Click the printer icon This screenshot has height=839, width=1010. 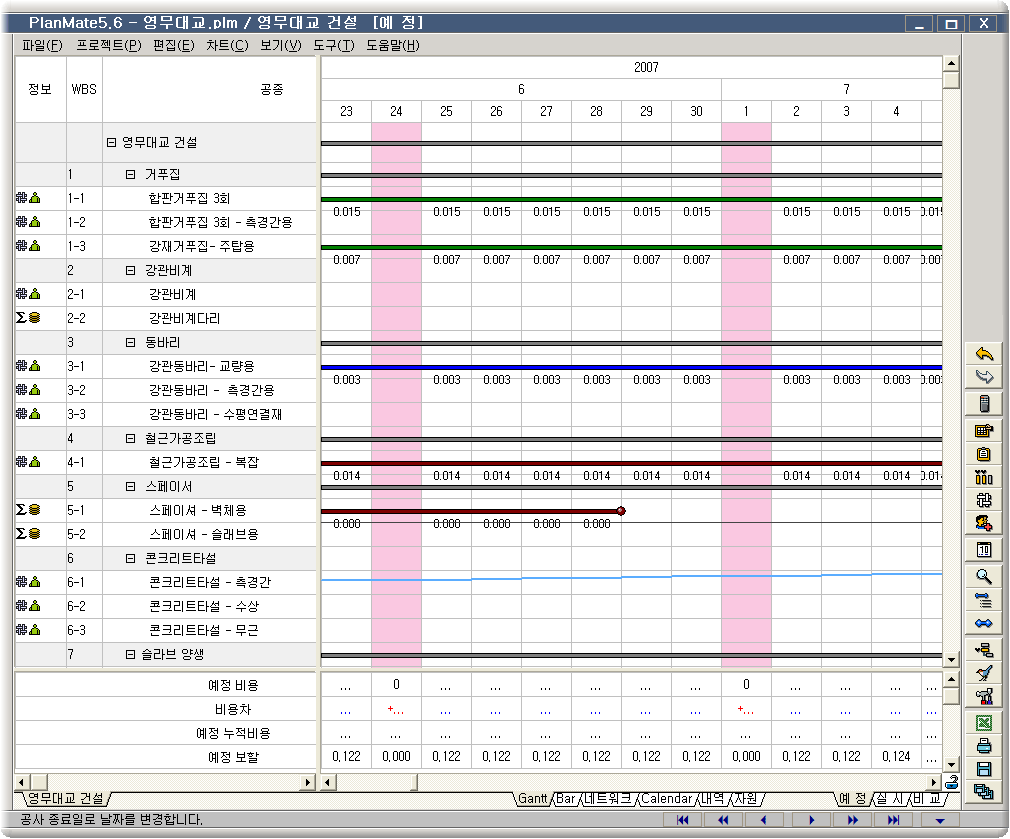coord(983,746)
